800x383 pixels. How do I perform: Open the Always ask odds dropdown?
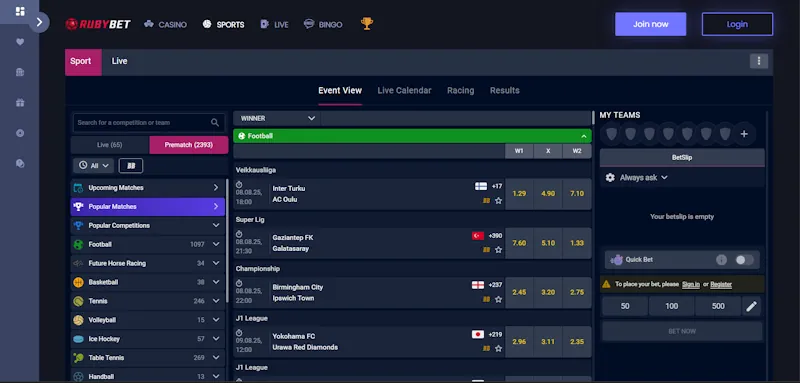coord(643,177)
